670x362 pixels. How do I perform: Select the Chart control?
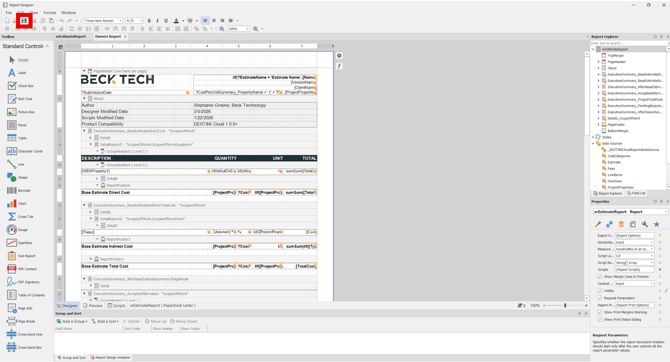17,203
